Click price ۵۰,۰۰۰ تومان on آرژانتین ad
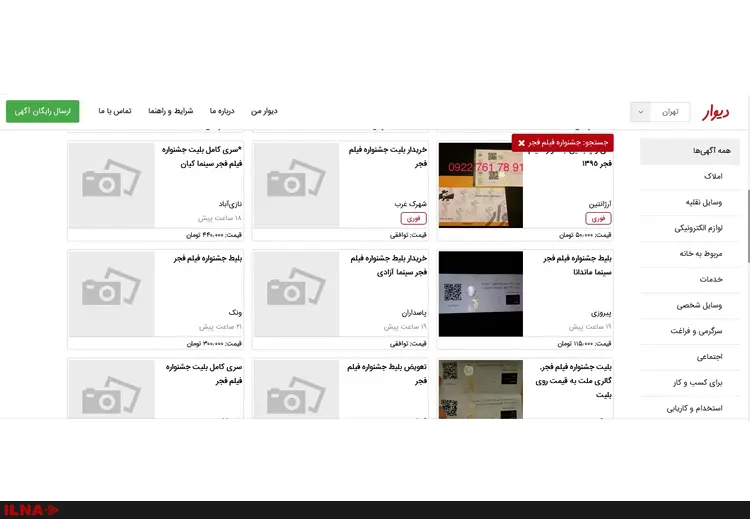This screenshot has width=750, height=519. tap(585, 235)
